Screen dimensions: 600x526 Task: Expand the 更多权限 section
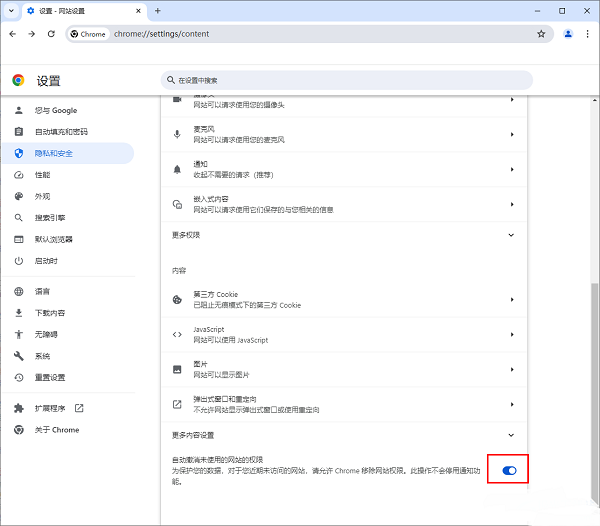tap(511, 235)
